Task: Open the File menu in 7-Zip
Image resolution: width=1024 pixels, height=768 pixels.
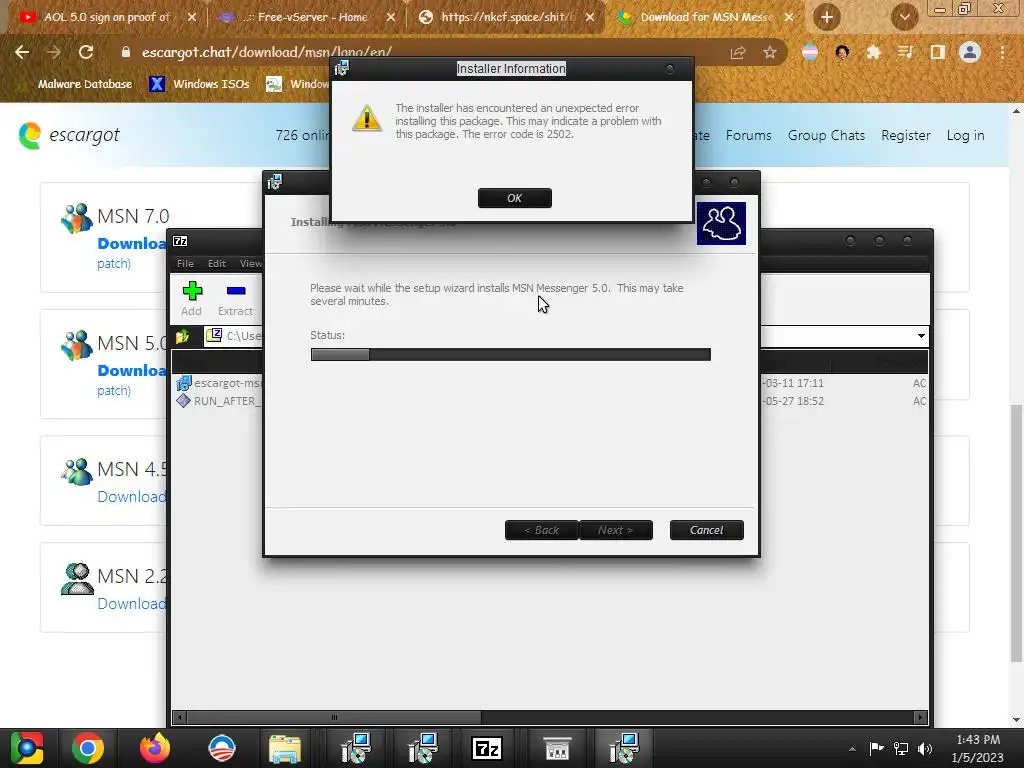Action: pos(185,263)
